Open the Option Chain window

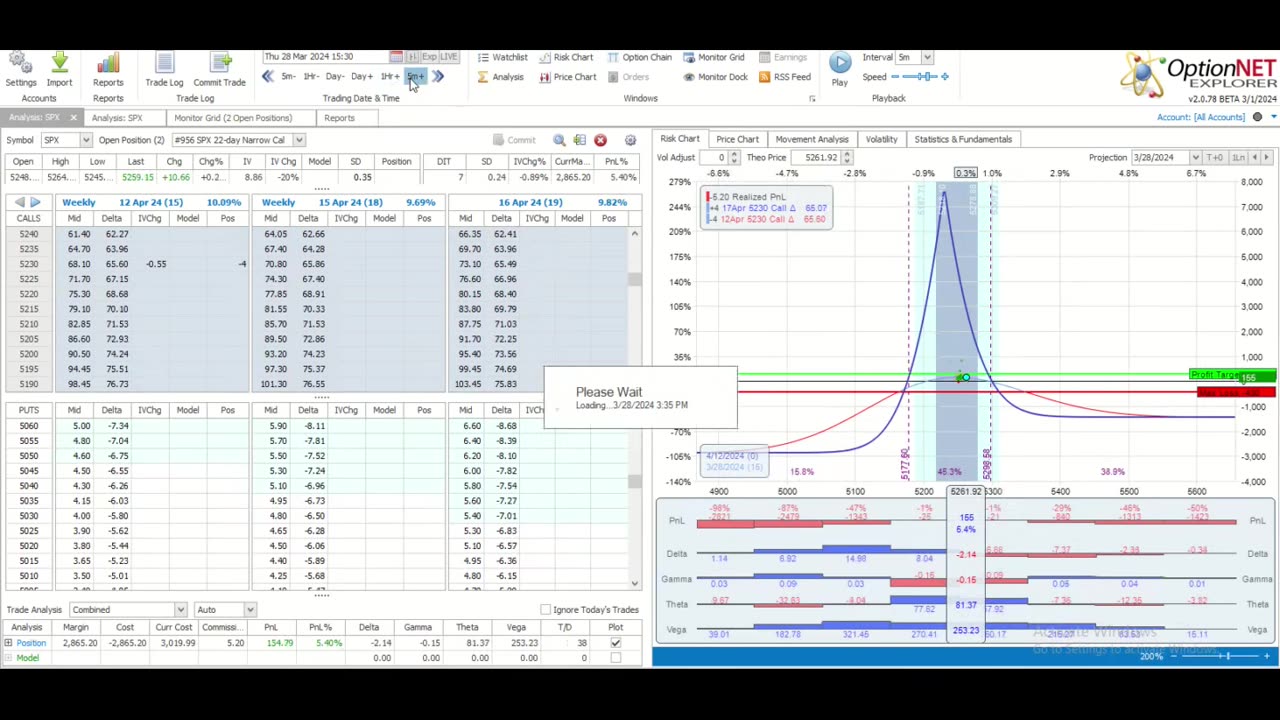coord(639,57)
